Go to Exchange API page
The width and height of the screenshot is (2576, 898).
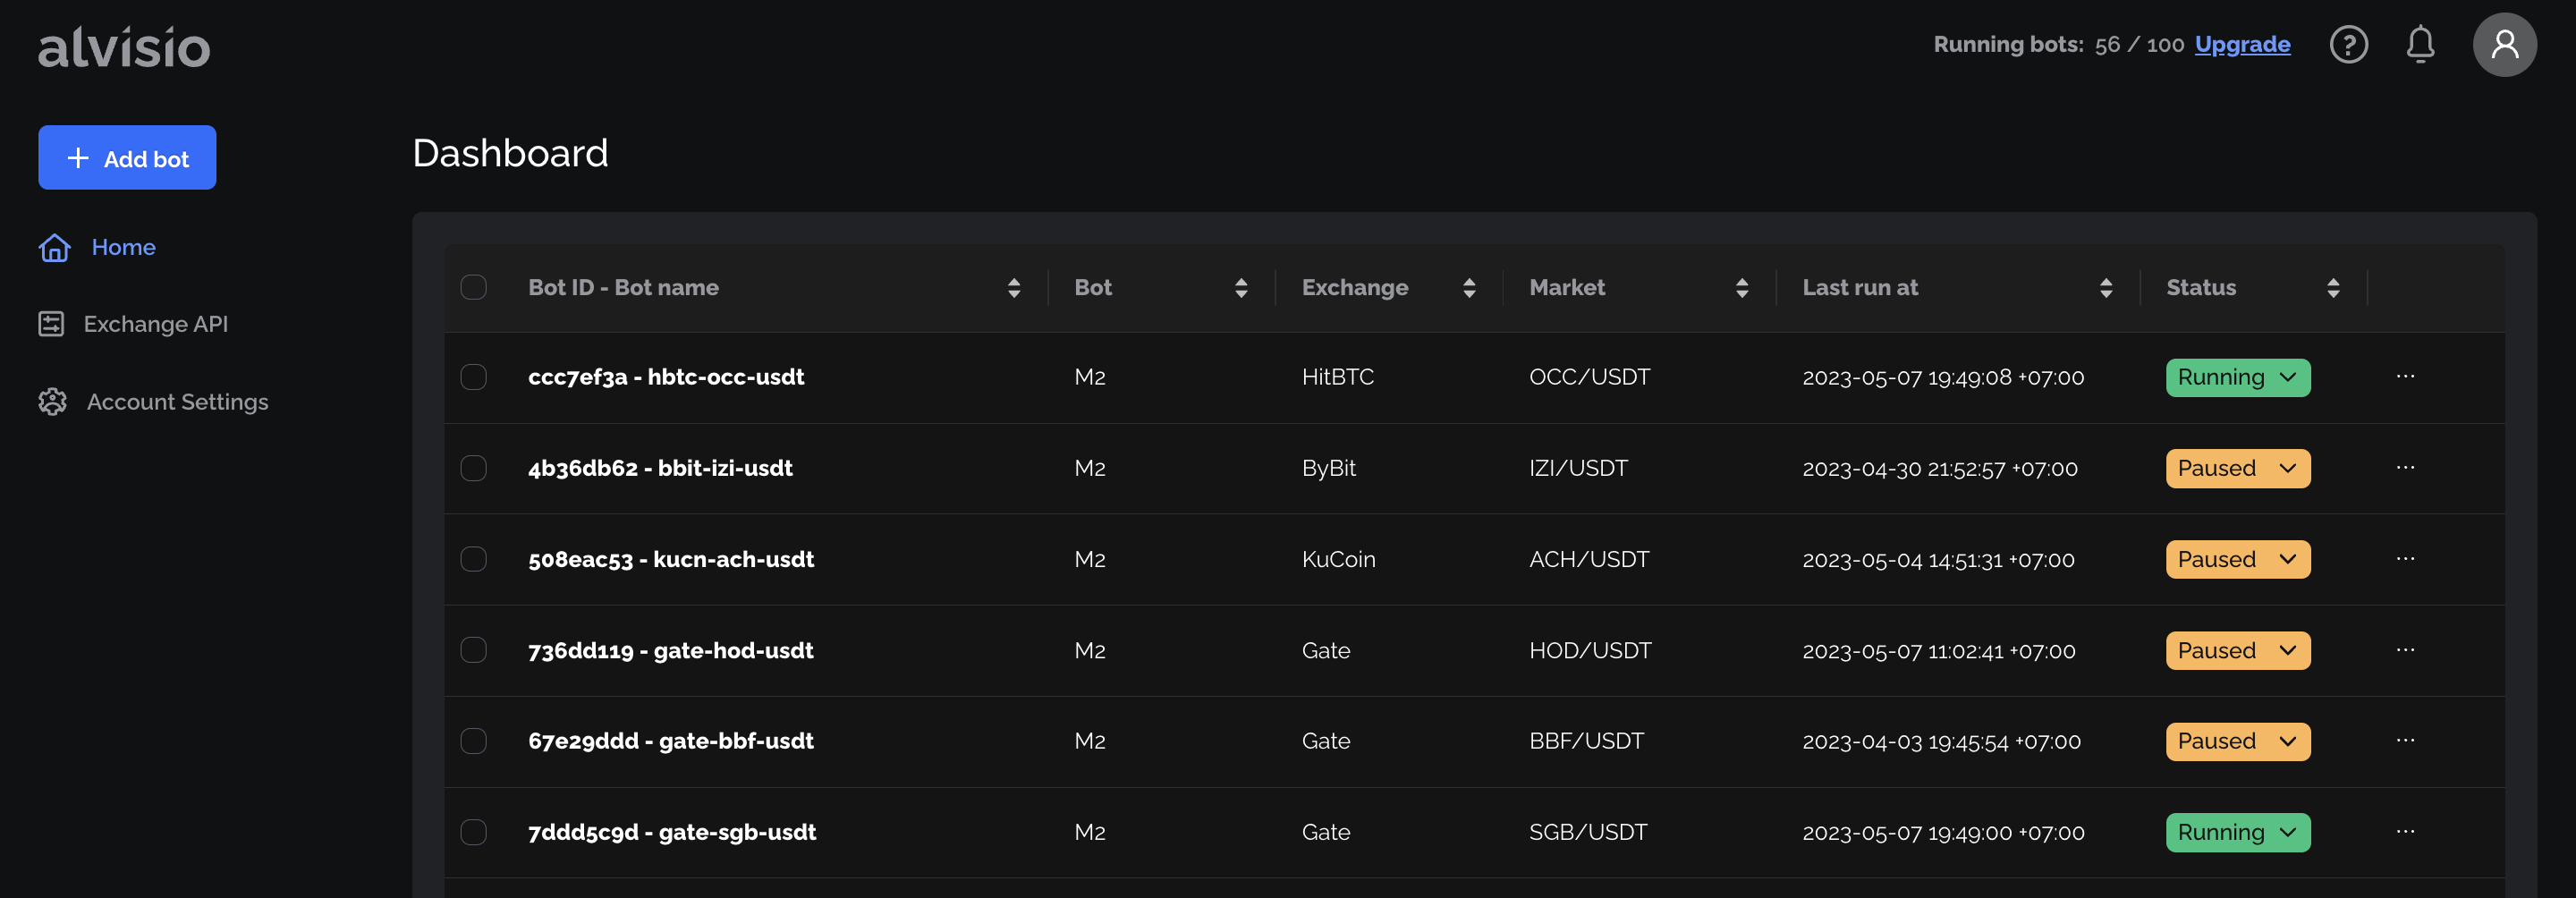click(x=155, y=324)
